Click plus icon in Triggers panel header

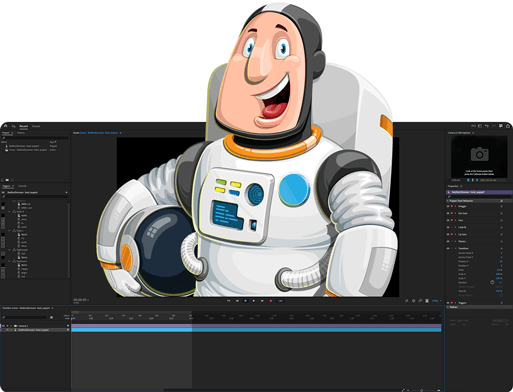coord(66,192)
